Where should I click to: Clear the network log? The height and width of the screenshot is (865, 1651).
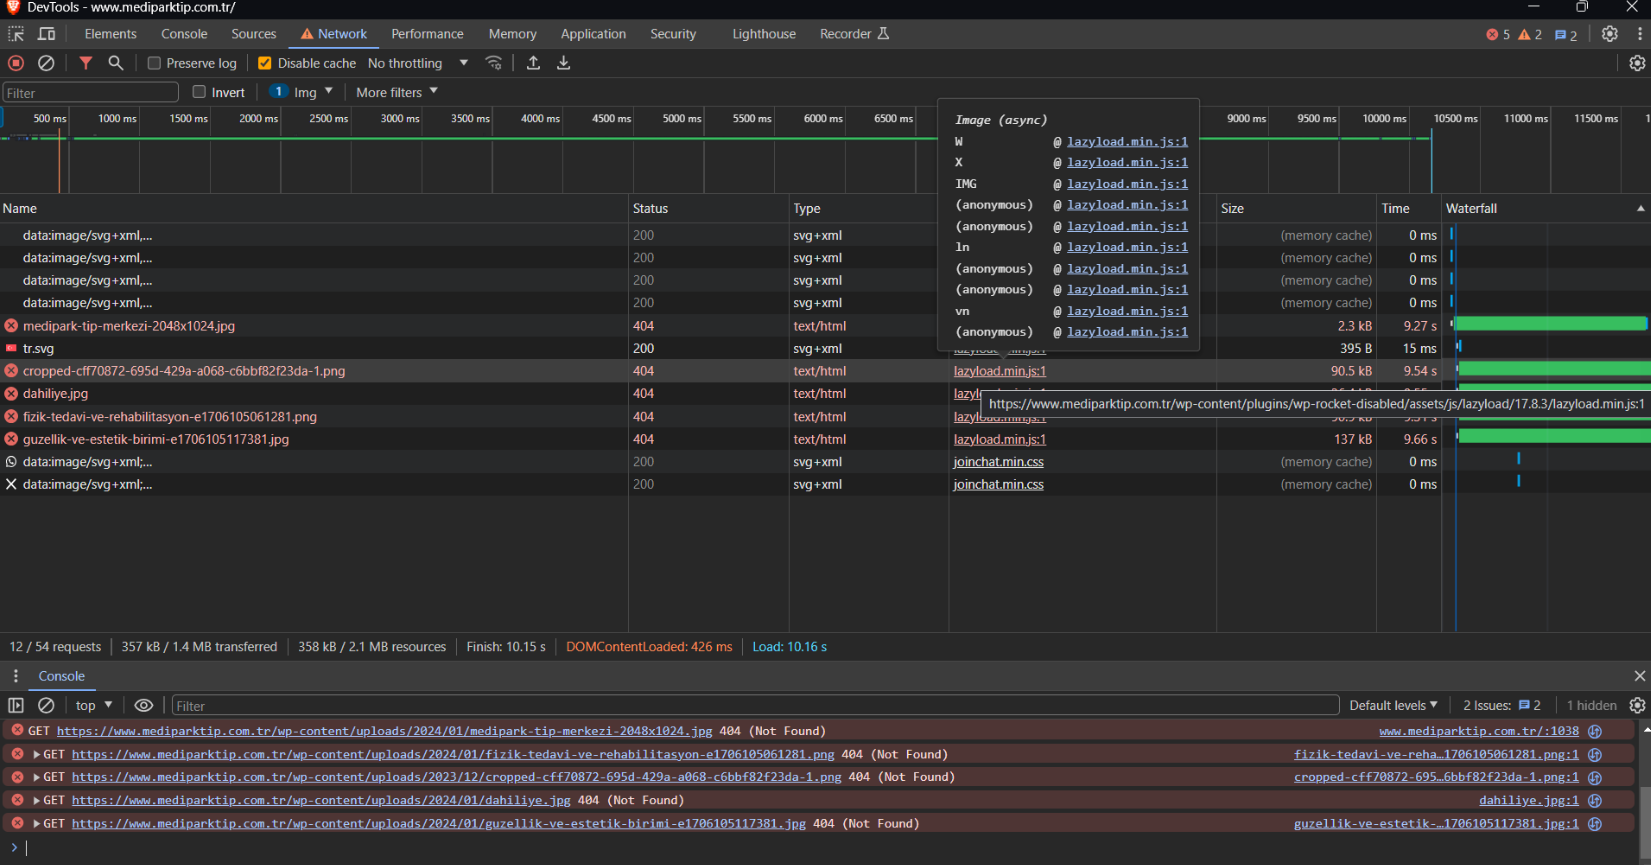pos(46,63)
